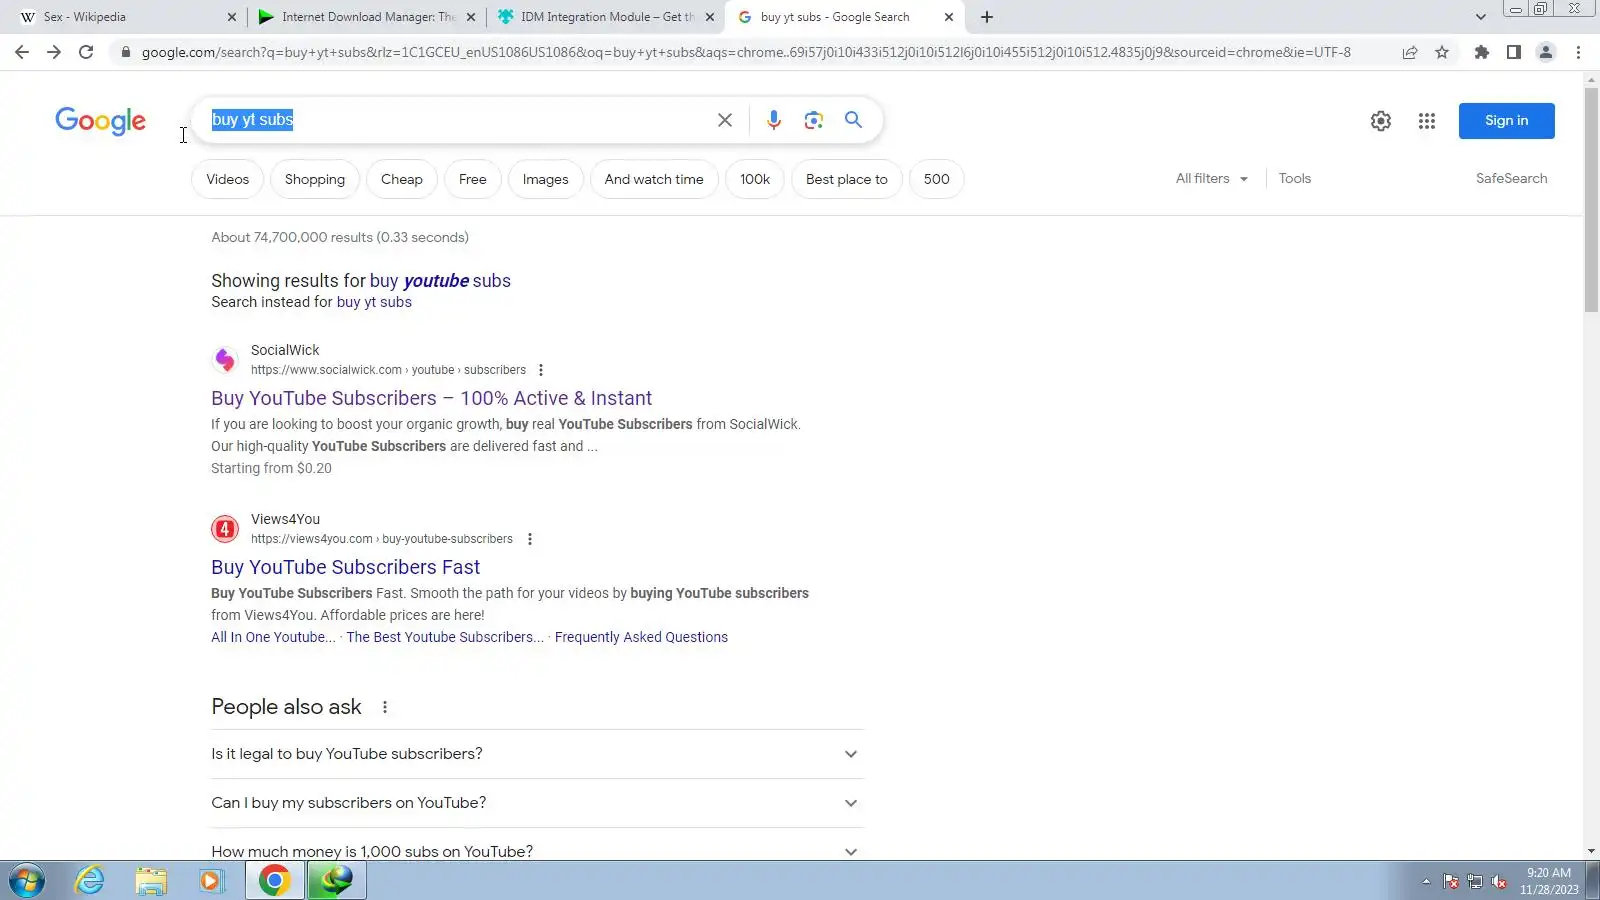Filter results by Videos
This screenshot has width=1600, height=900.
click(227, 179)
